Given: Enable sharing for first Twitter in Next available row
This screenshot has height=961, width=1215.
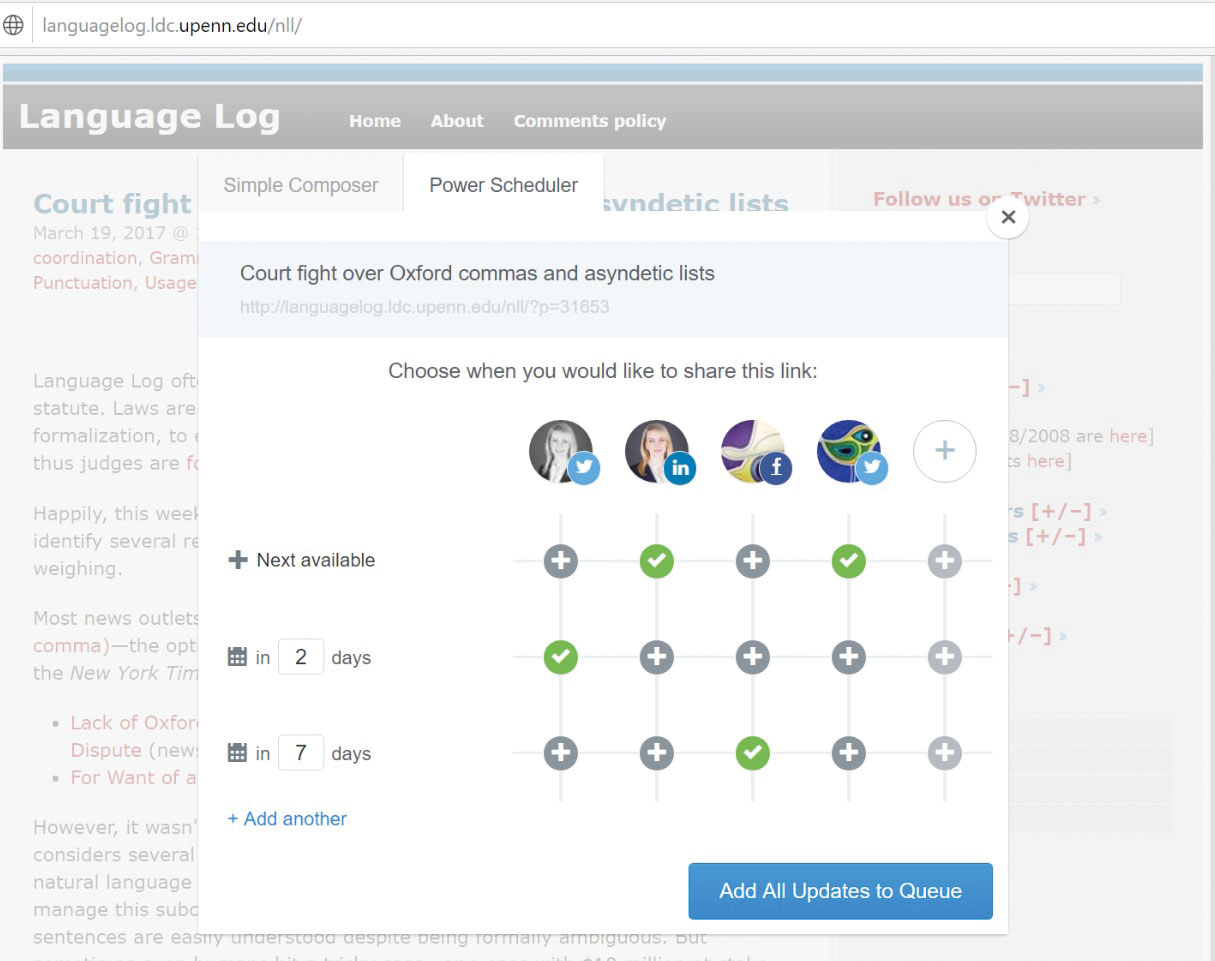Looking at the screenshot, I should pos(560,561).
